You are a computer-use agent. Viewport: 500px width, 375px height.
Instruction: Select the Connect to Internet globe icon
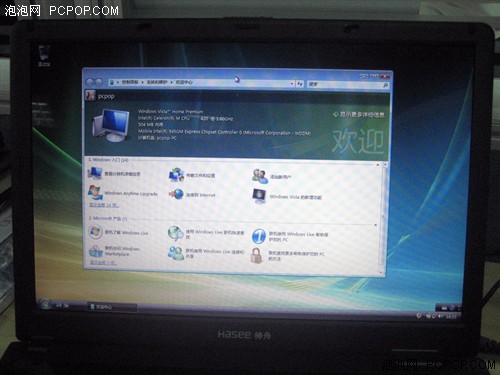(x=176, y=194)
